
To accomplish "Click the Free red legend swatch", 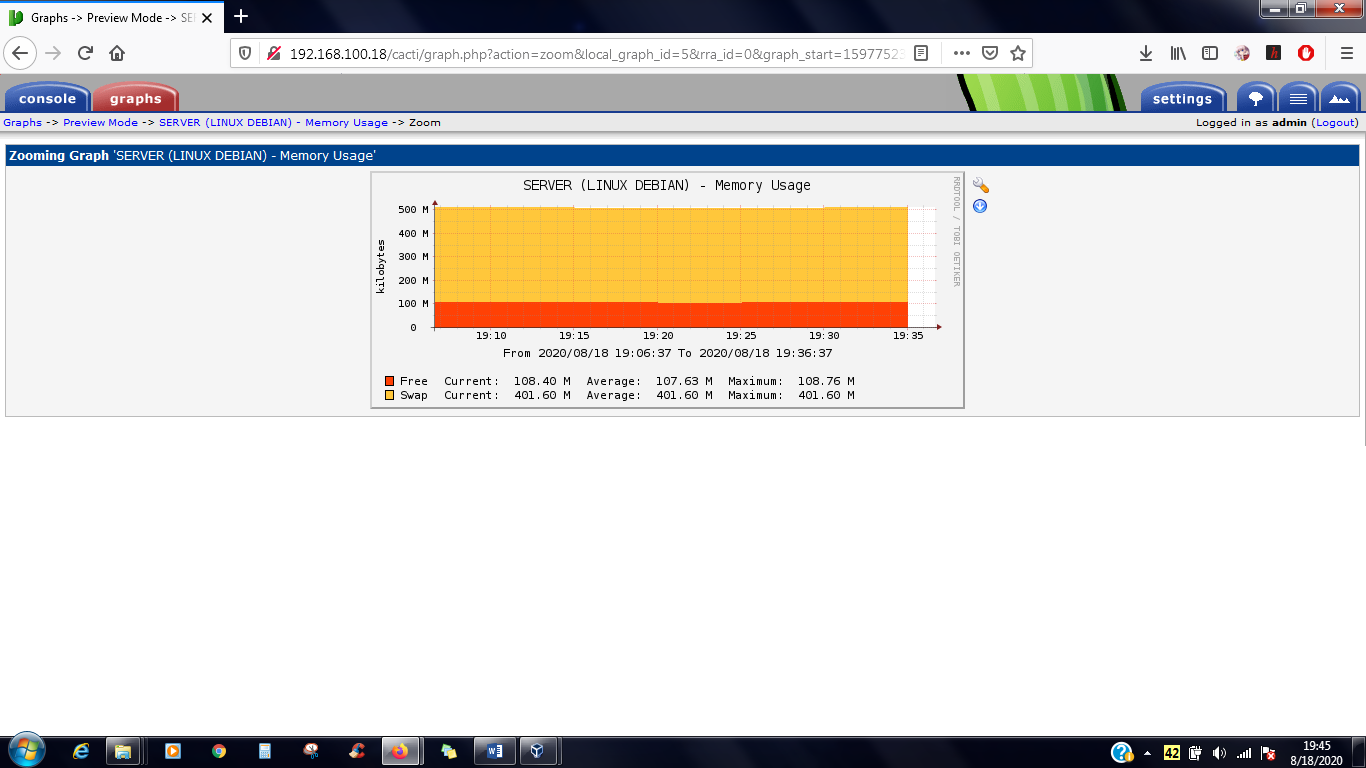I will pos(390,381).
